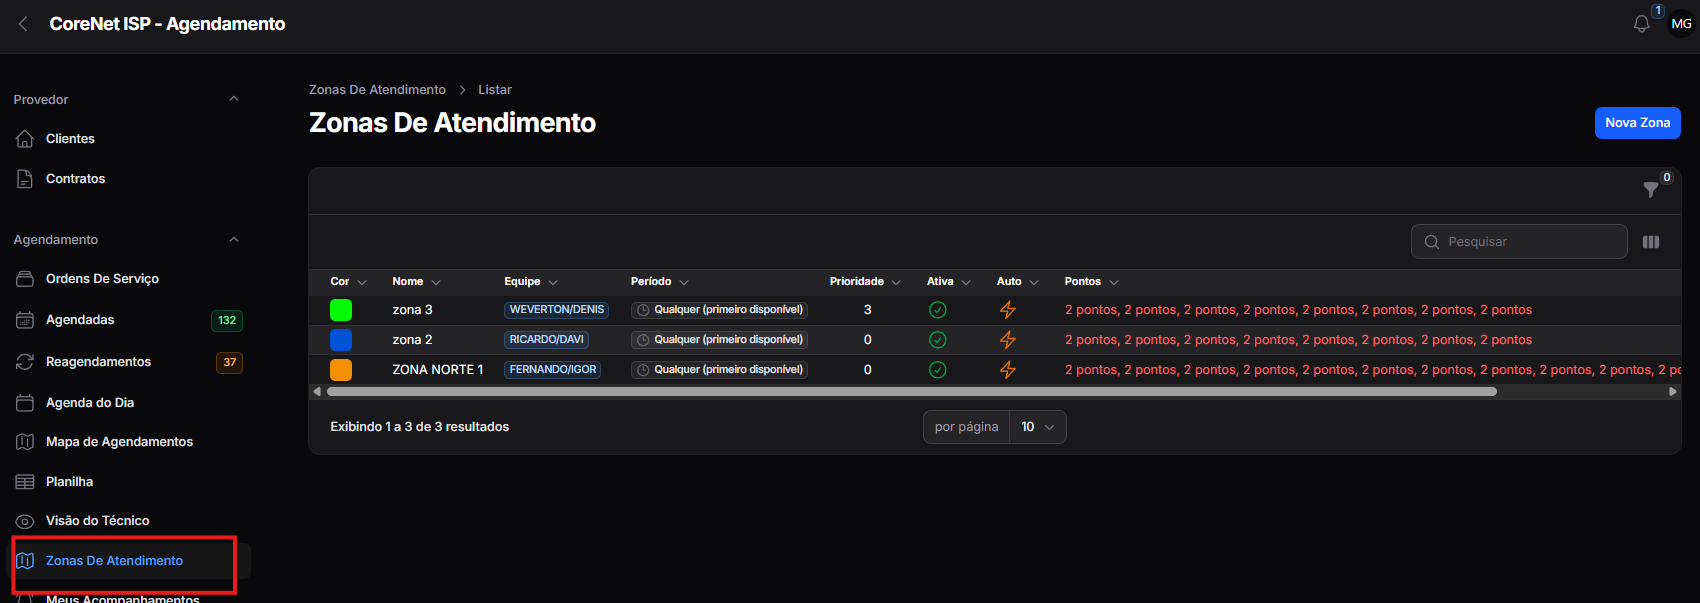Toggle the Ativa check for zona 2
This screenshot has height=603, width=1700.
click(x=938, y=340)
